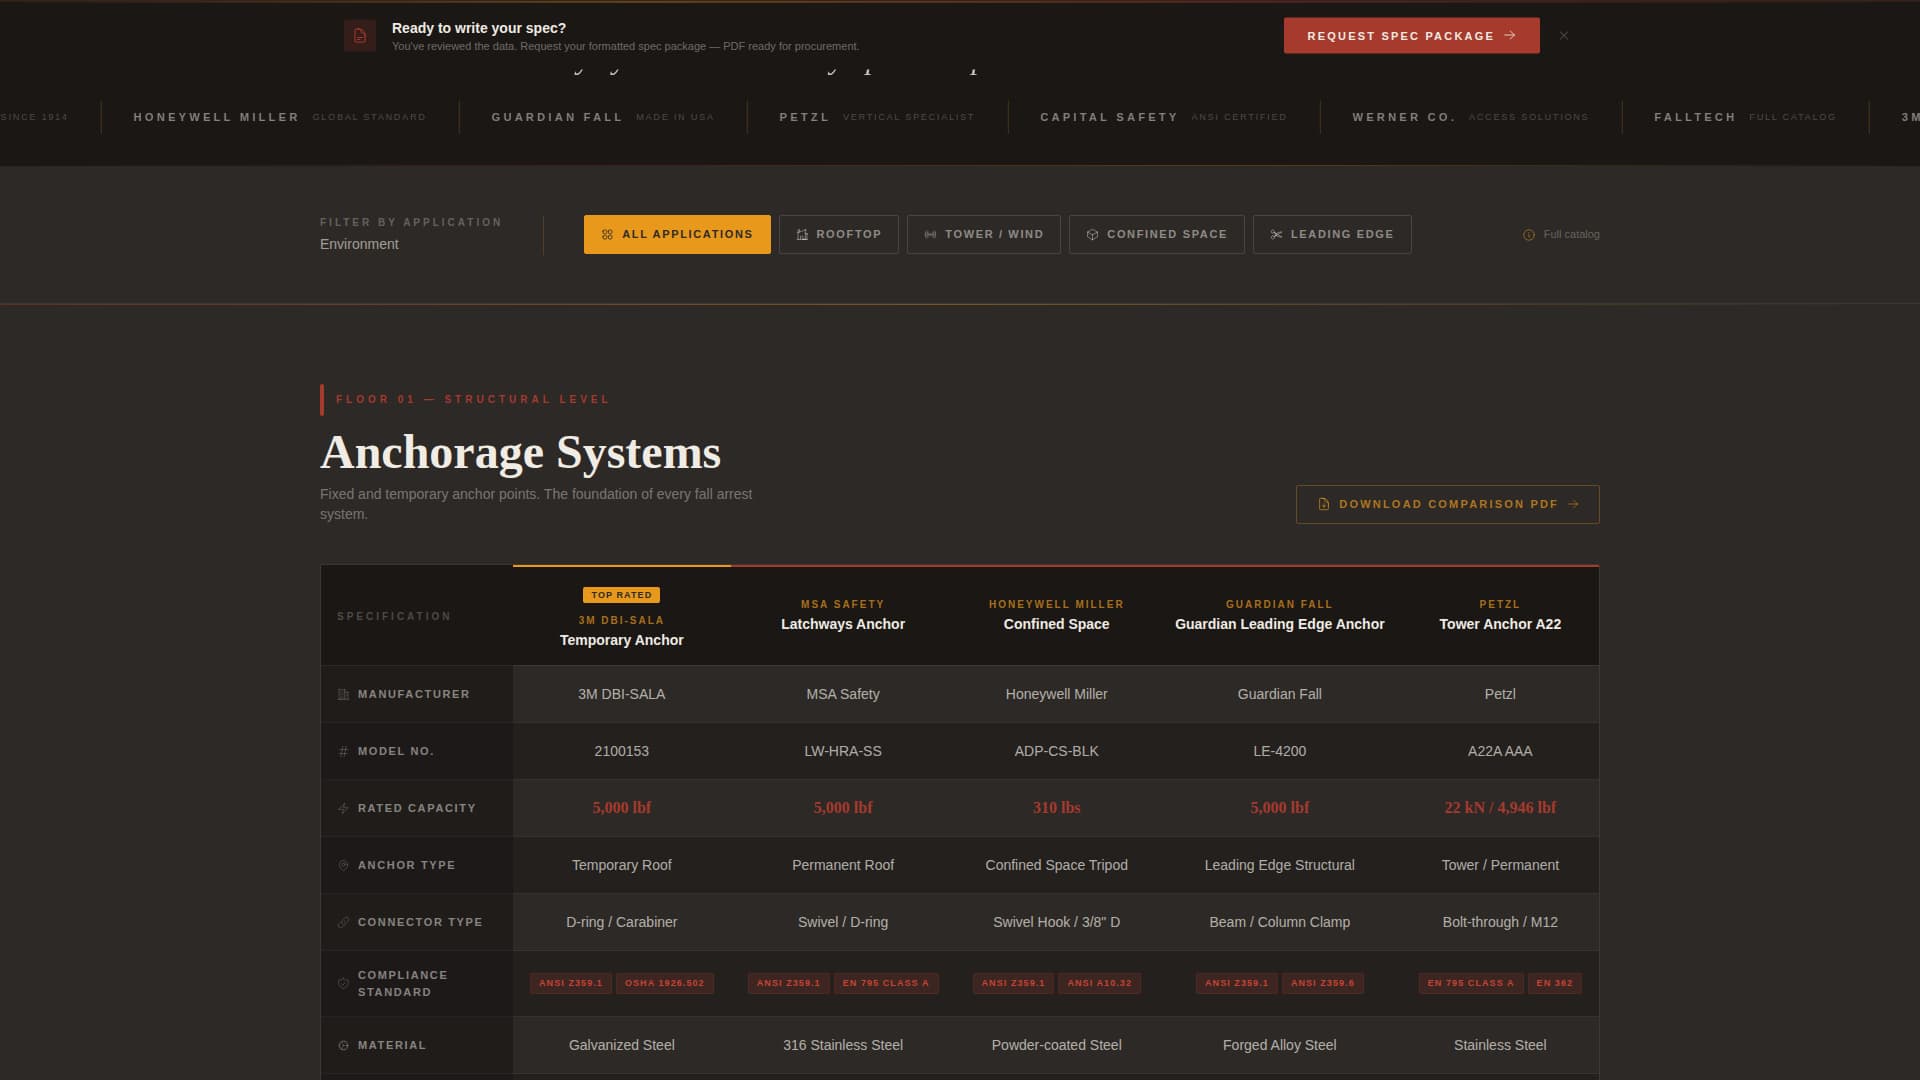
Task: Click the document icon in the spec banner
Action: tap(359, 35)
